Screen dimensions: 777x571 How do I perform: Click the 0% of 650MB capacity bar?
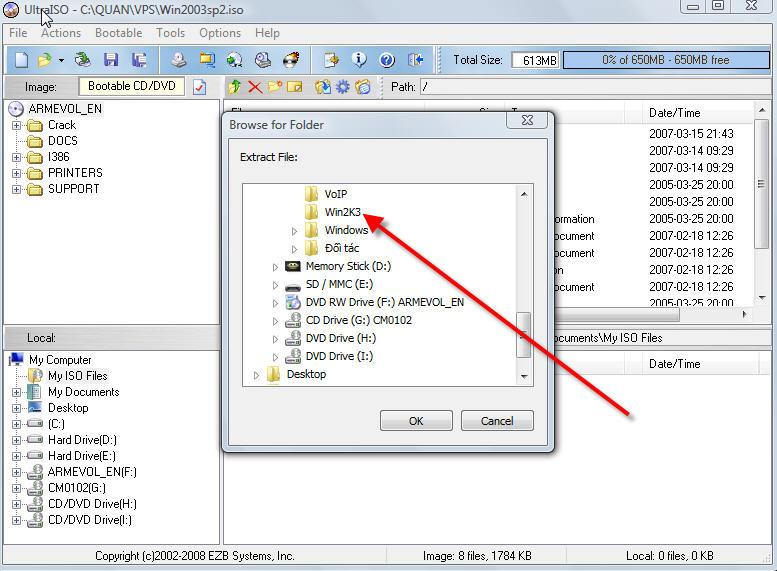[666, 60]
